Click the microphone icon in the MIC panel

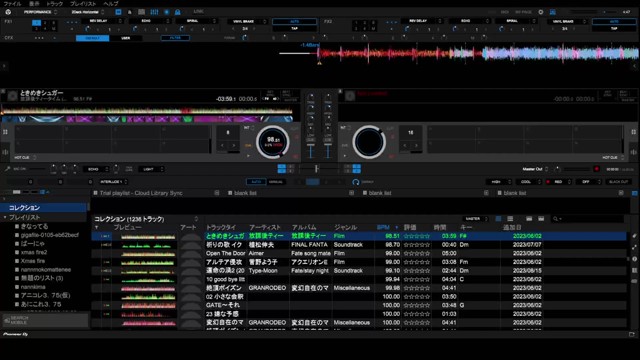(7, 169)
